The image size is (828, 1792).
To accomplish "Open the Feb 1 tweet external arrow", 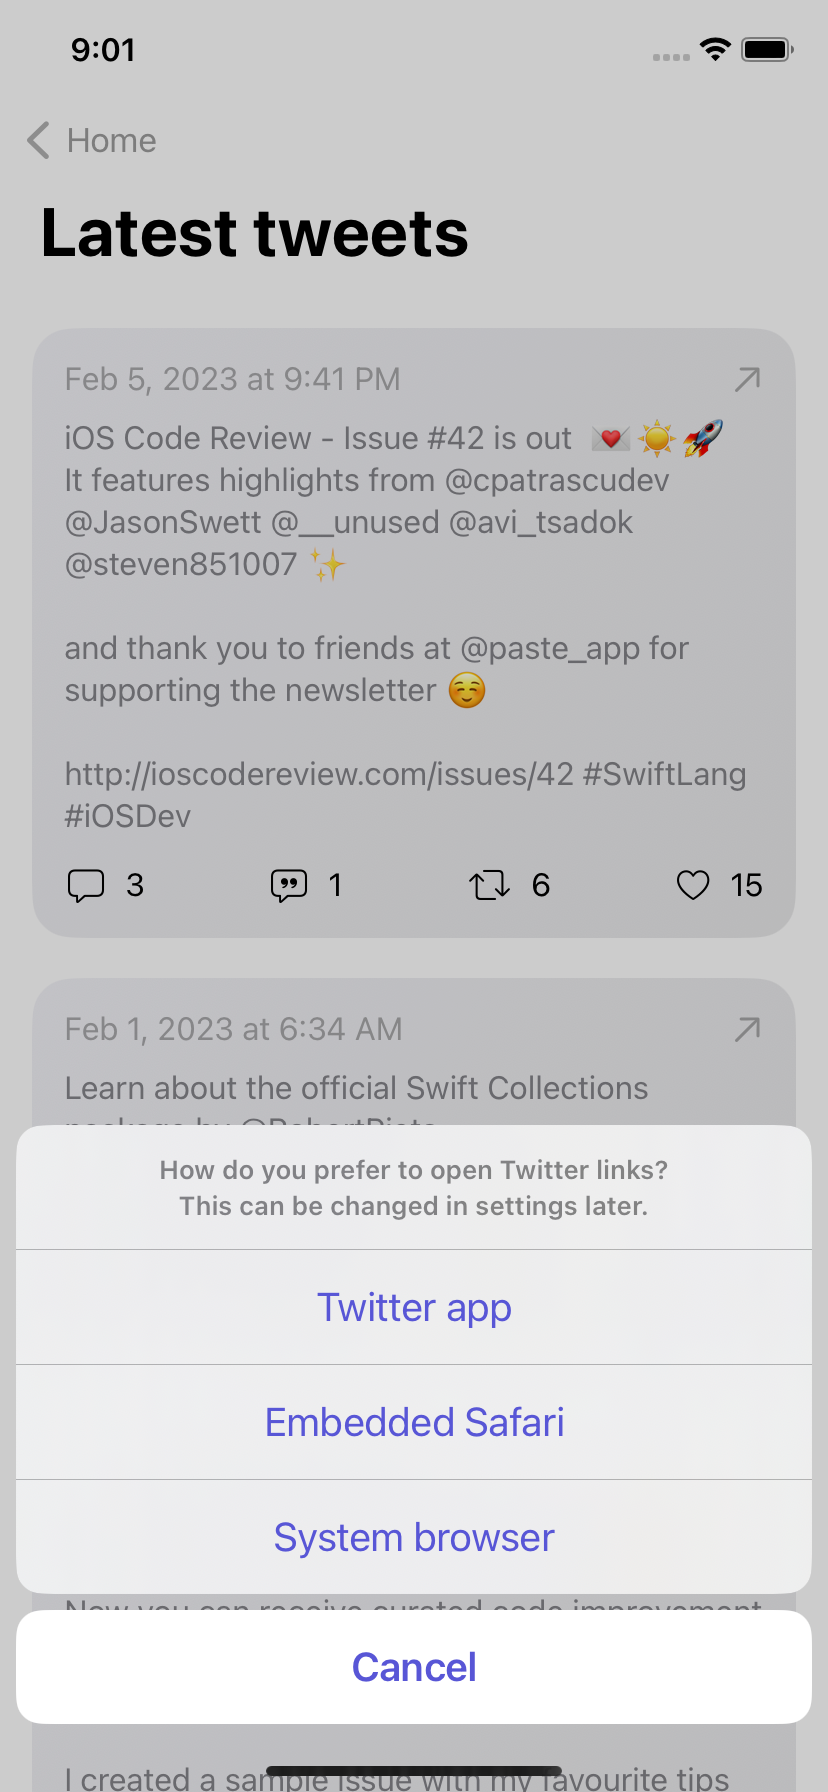I will [x=747, y=1029].
